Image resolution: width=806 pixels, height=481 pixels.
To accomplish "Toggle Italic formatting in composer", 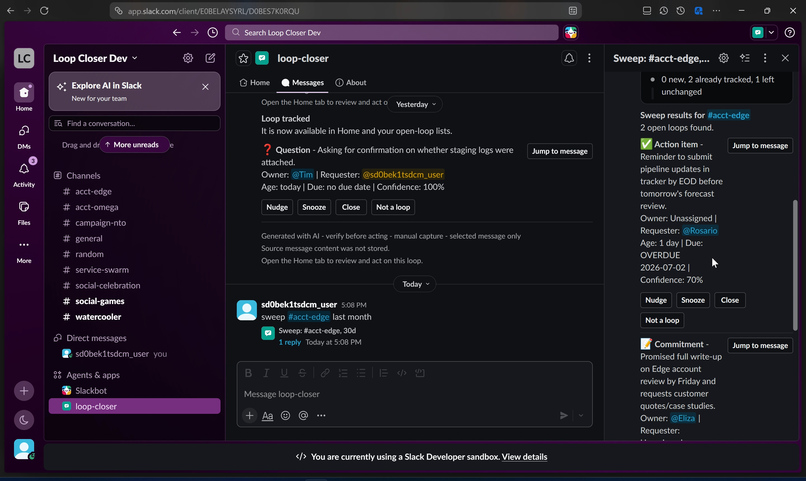I will click(266, 373).
